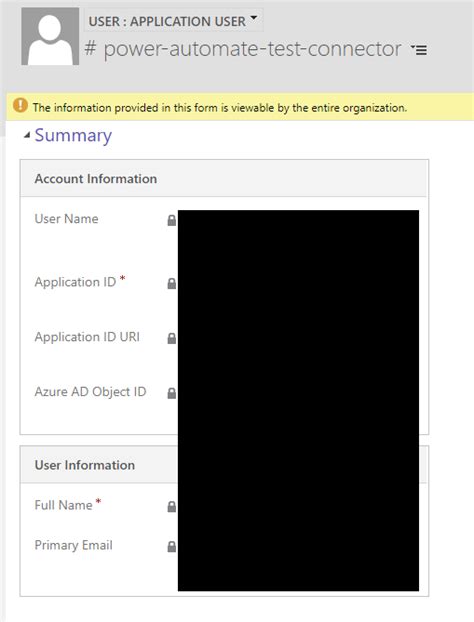This screenshot has height=622, width=474.
Task: Click the lock icon beside Full Name
Action: 172,506
